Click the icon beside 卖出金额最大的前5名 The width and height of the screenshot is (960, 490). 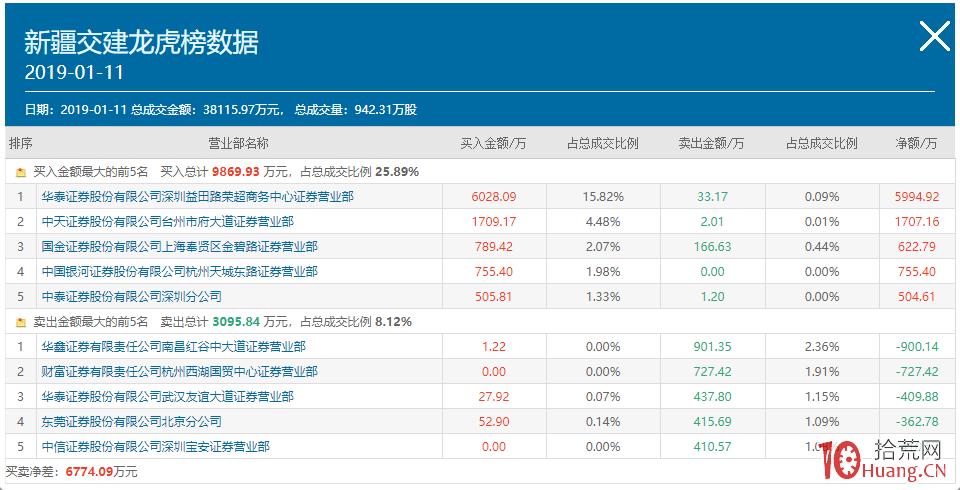[x=21, y=322]
